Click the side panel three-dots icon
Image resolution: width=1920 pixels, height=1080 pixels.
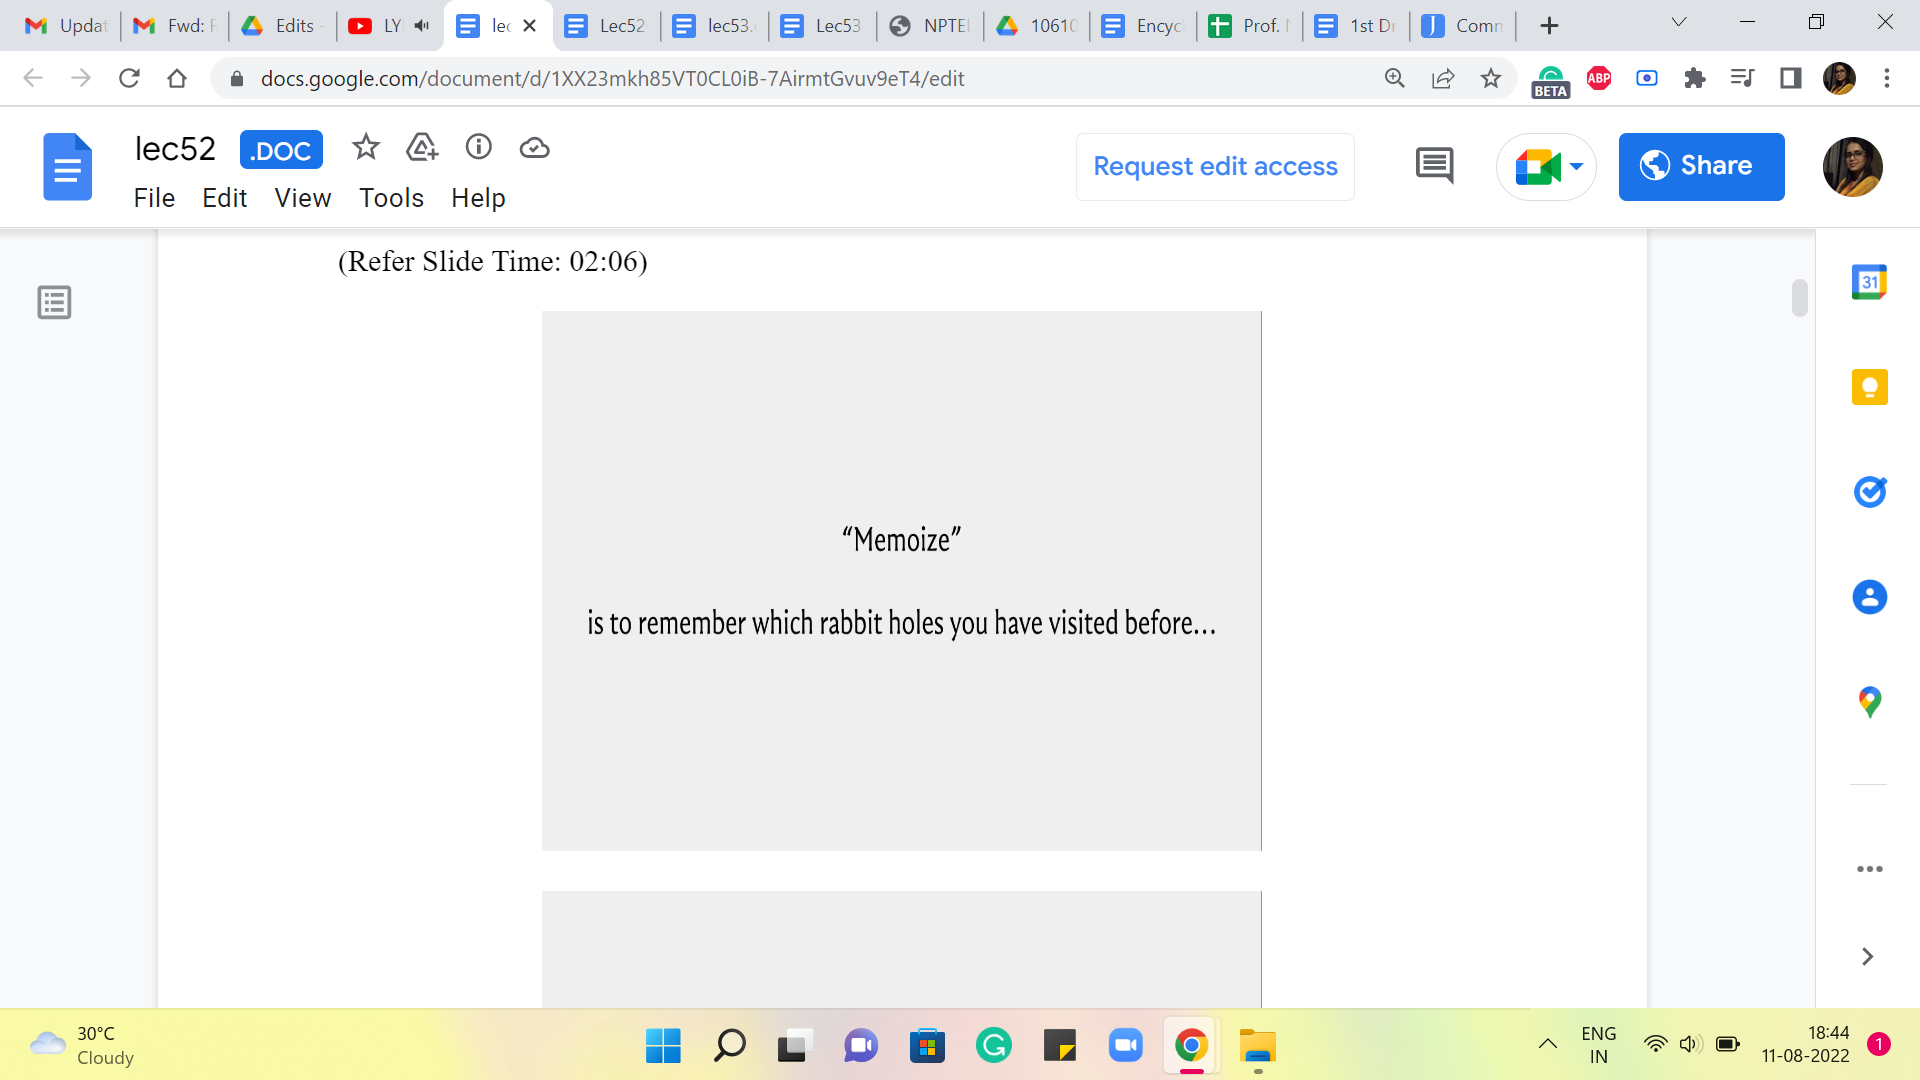click(x=1869, y=869)
